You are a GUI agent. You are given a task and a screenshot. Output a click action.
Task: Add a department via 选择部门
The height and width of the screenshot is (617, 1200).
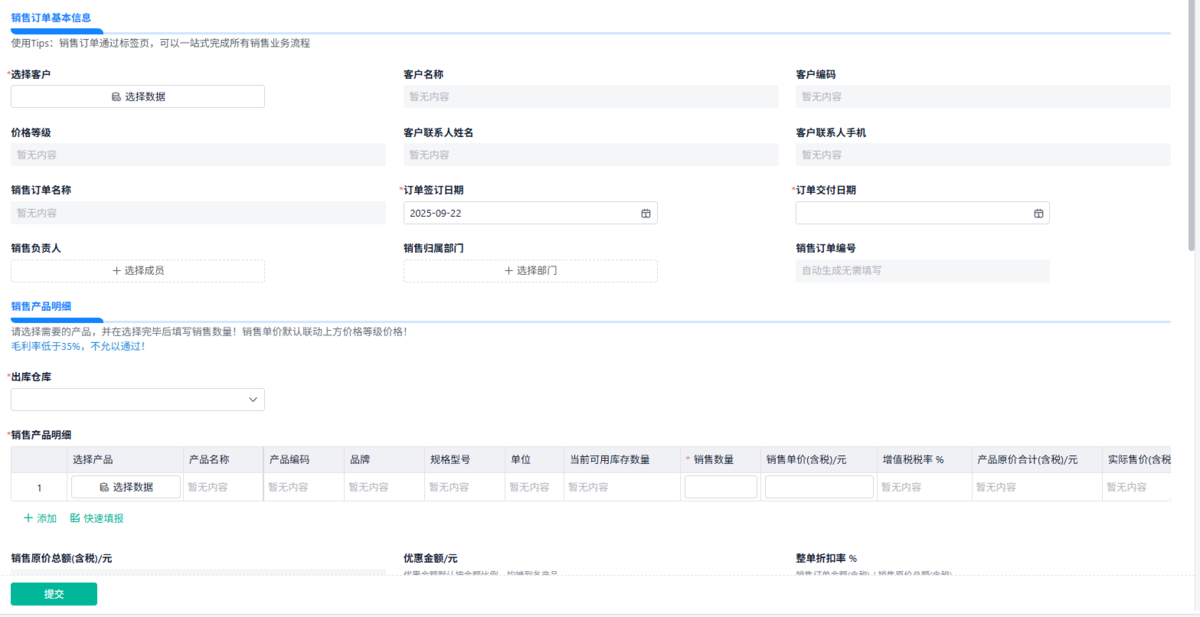pos(530,271)
